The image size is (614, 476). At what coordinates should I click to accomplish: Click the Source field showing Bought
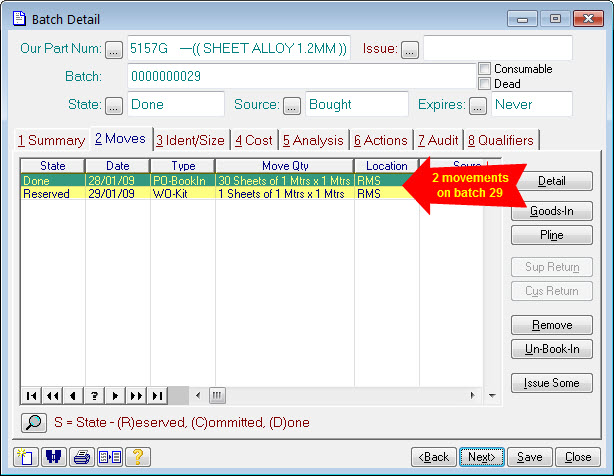357,104
